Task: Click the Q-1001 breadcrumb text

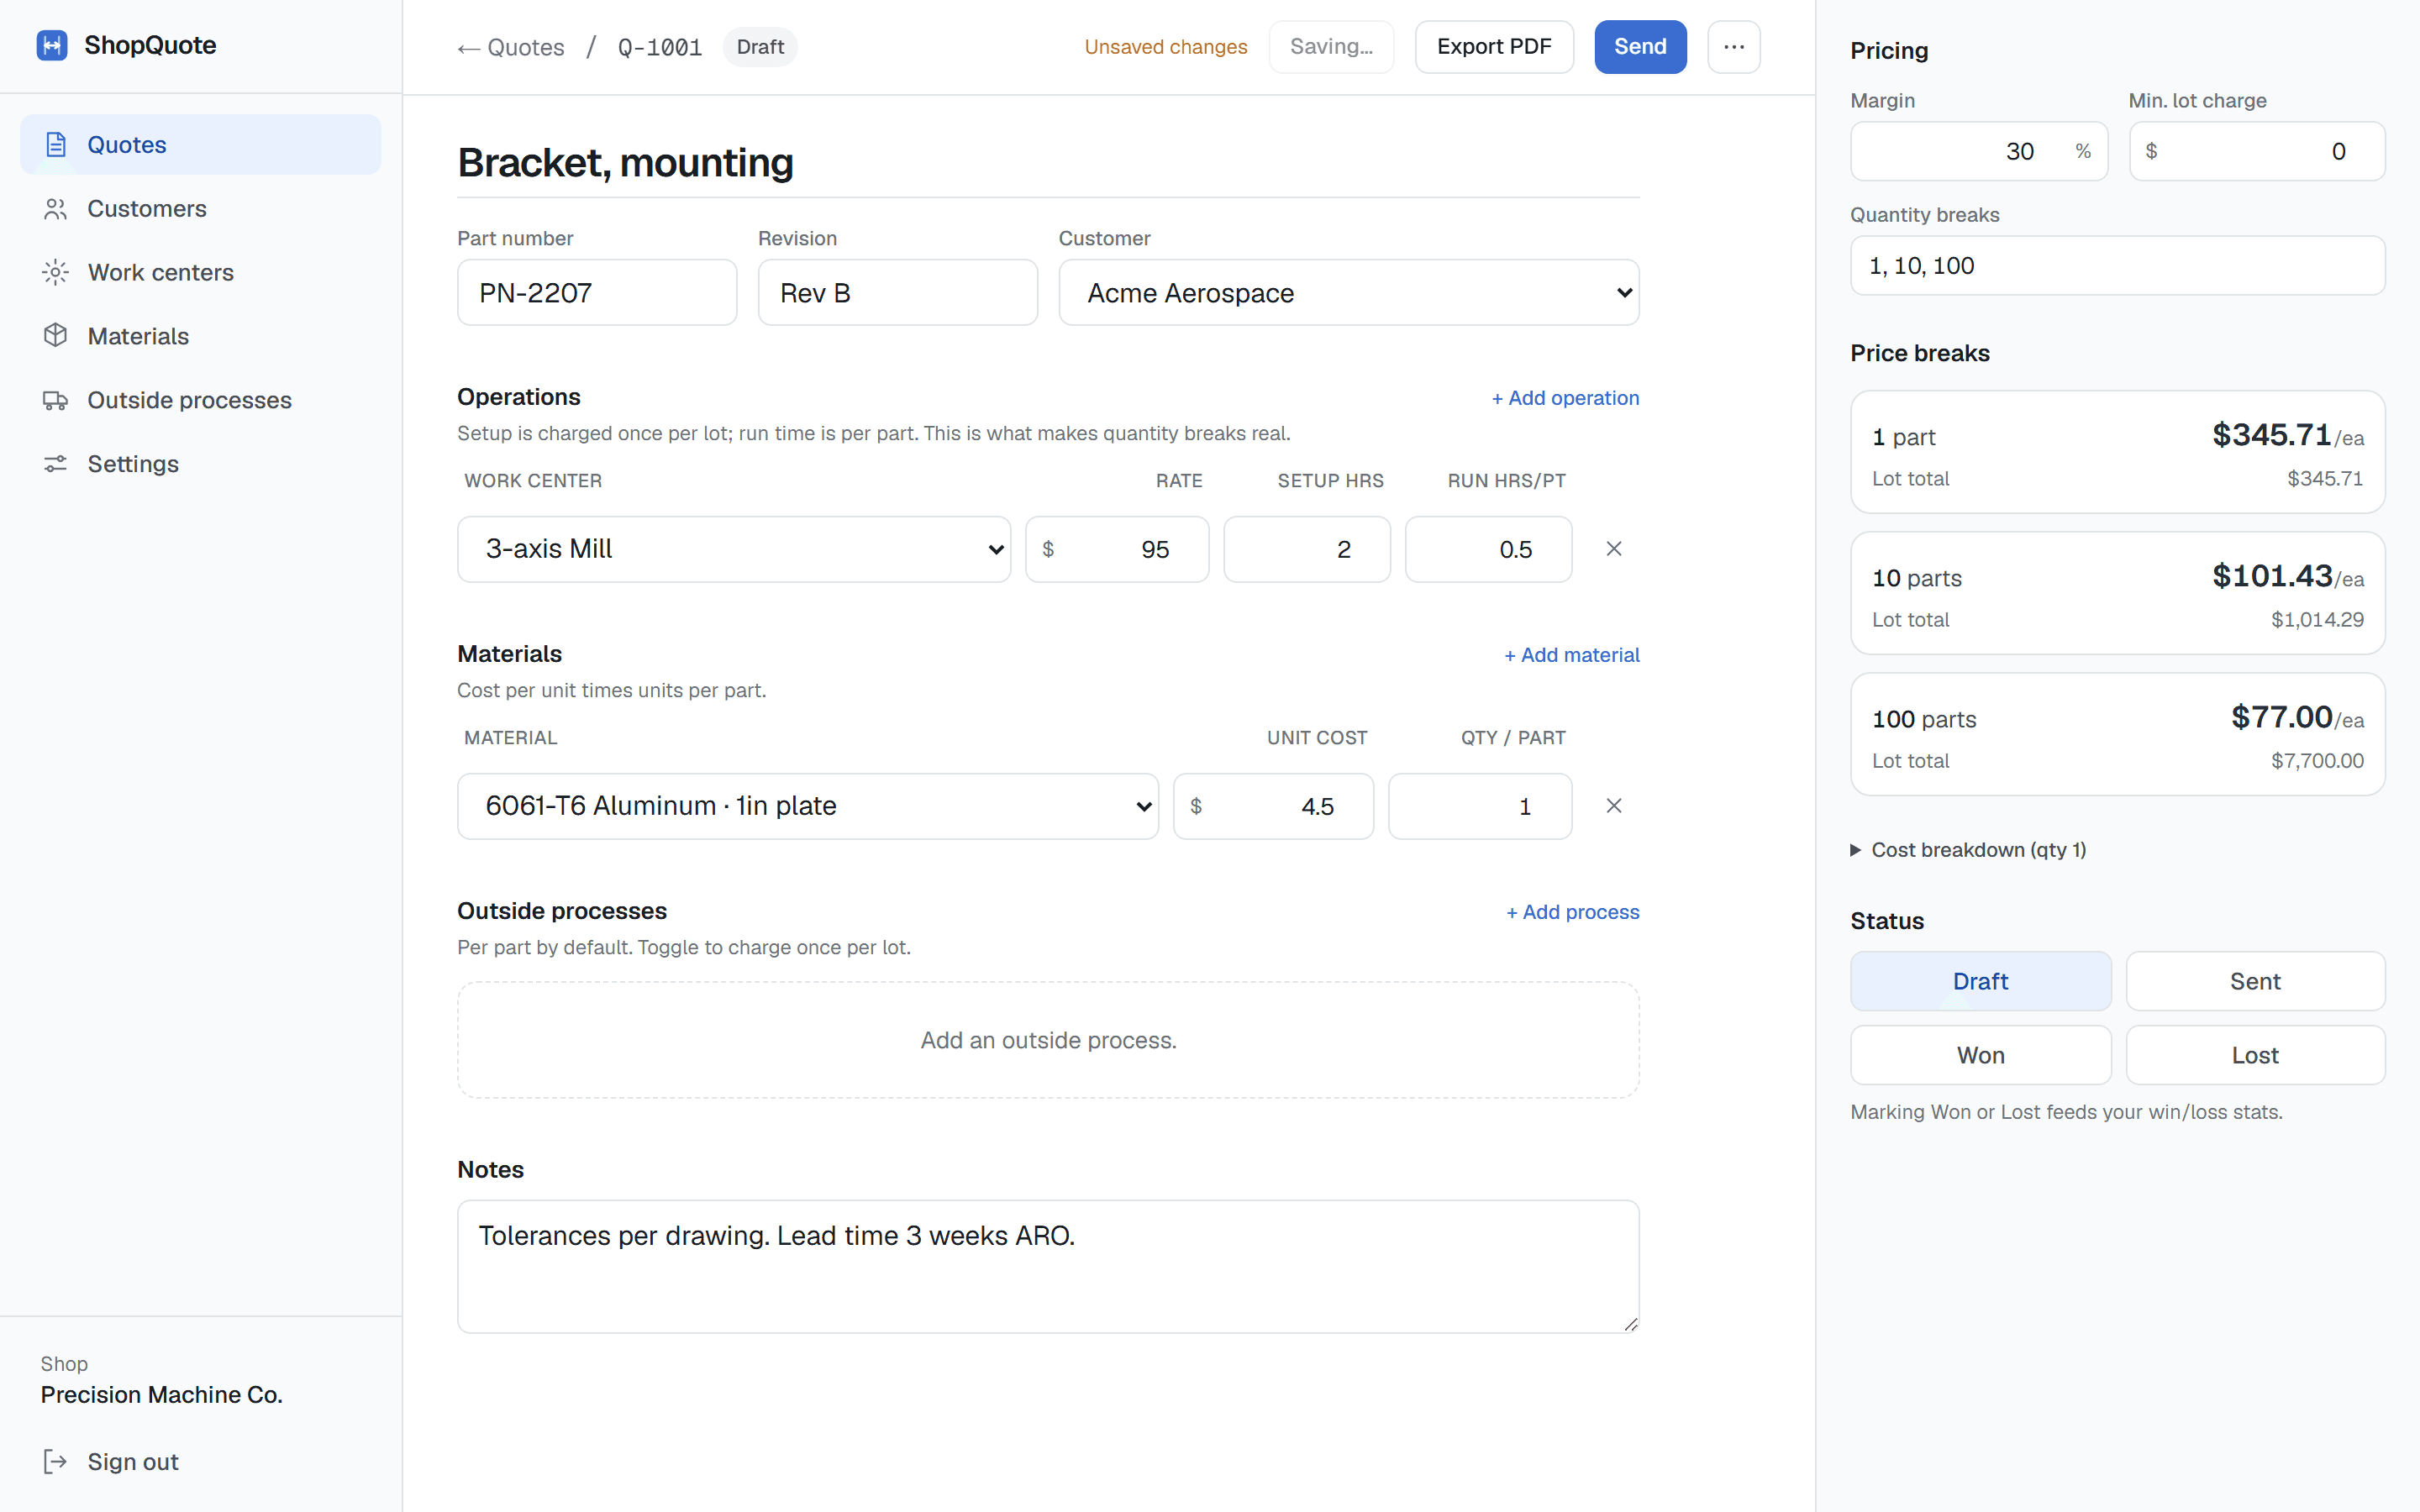Action: (x=660, y=47)
